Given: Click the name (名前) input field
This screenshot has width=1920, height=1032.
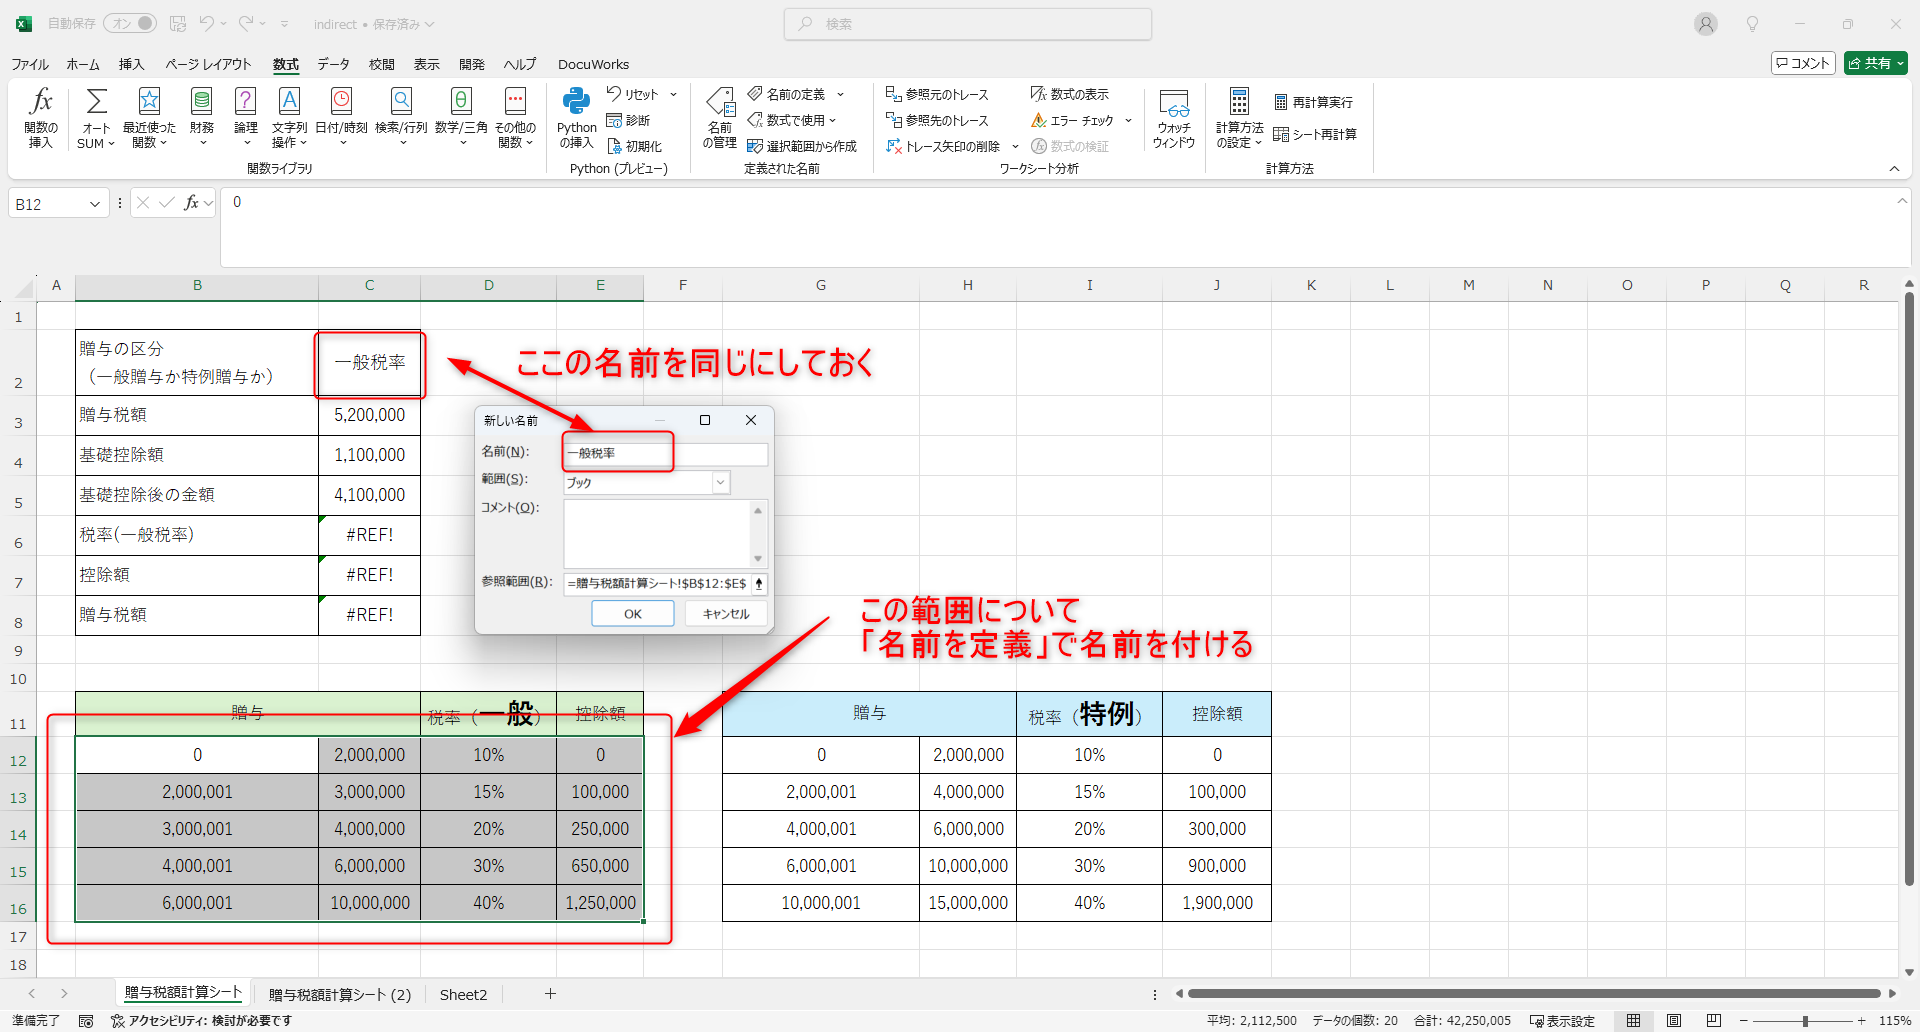Looking at the screenshot, I should [x=665, y=453].
